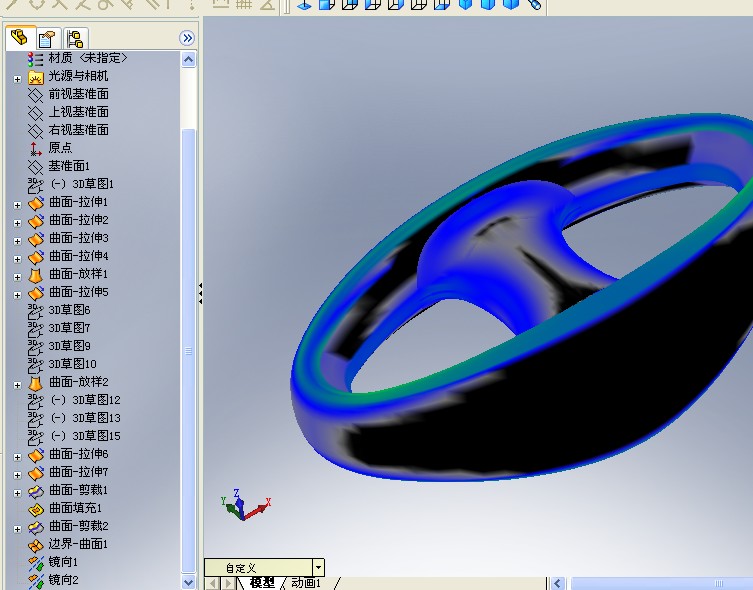The width and height of the screenshot is (753, 590).
Task: Select the 上视基准面 plane icon
Action: 35,113
